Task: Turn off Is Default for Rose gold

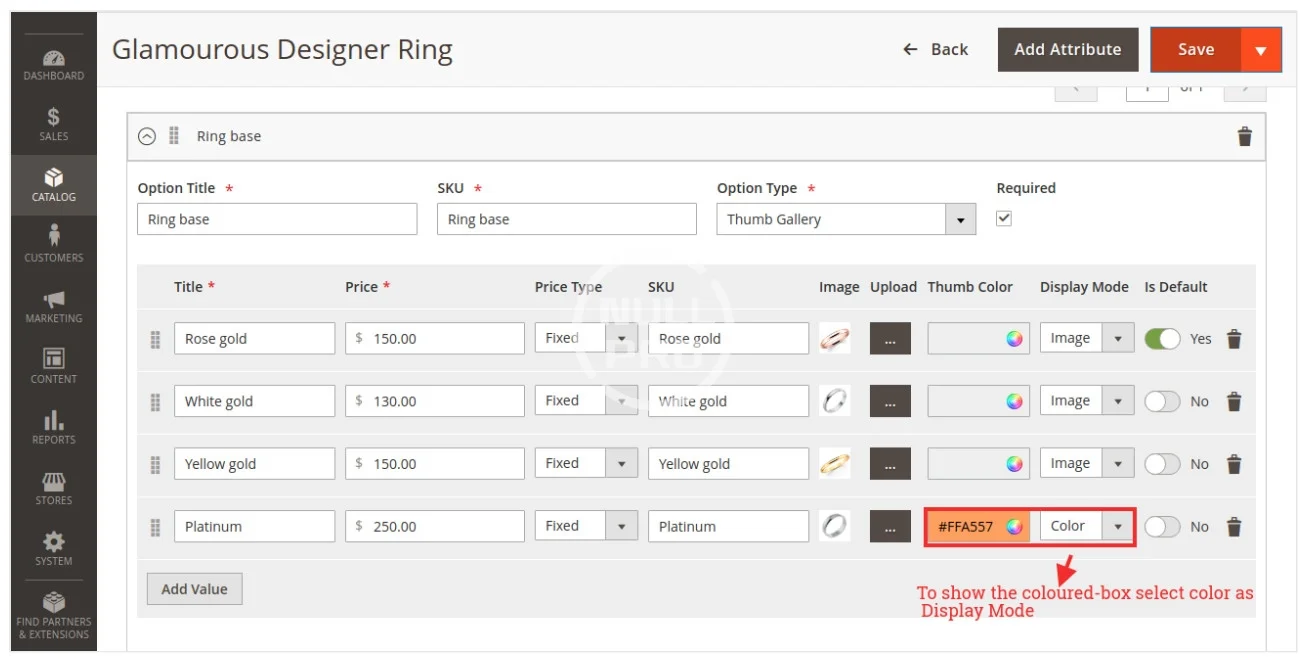Action: click(x=1162, y=339)
